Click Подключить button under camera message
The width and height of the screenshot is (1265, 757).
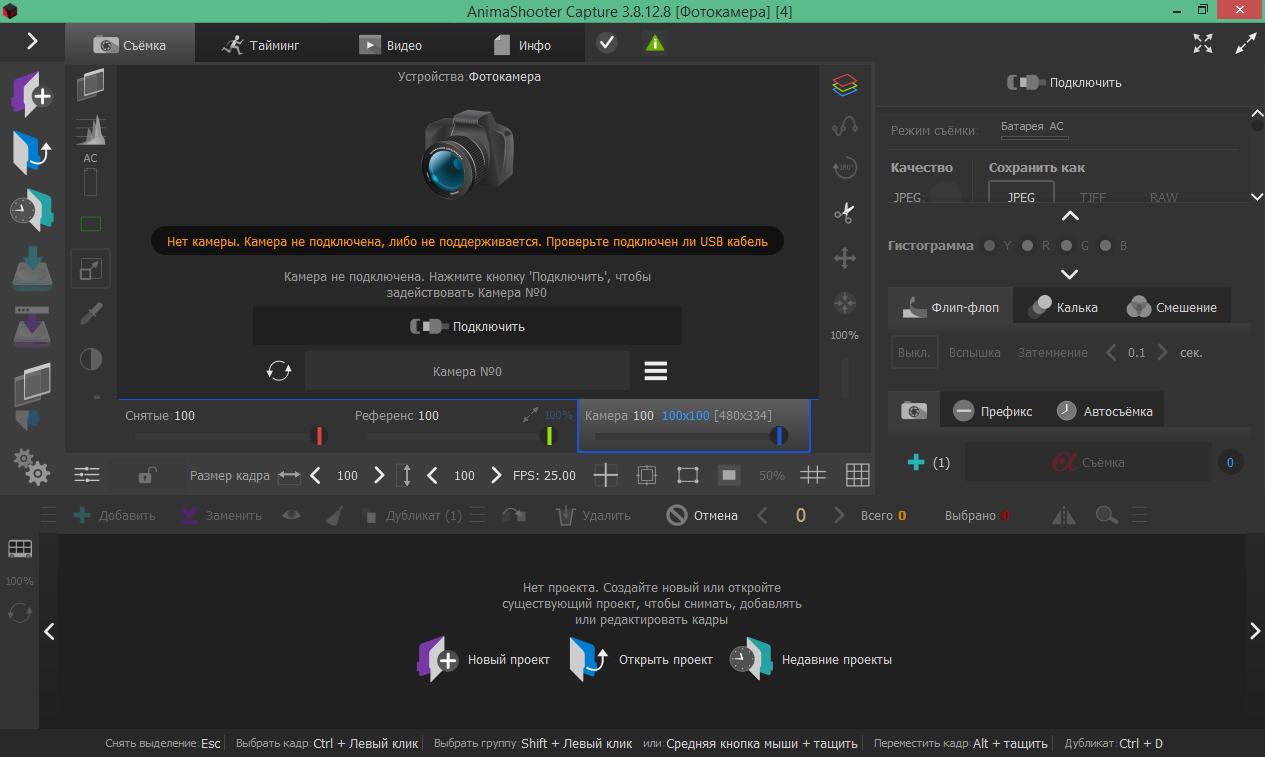coord(467,326)
